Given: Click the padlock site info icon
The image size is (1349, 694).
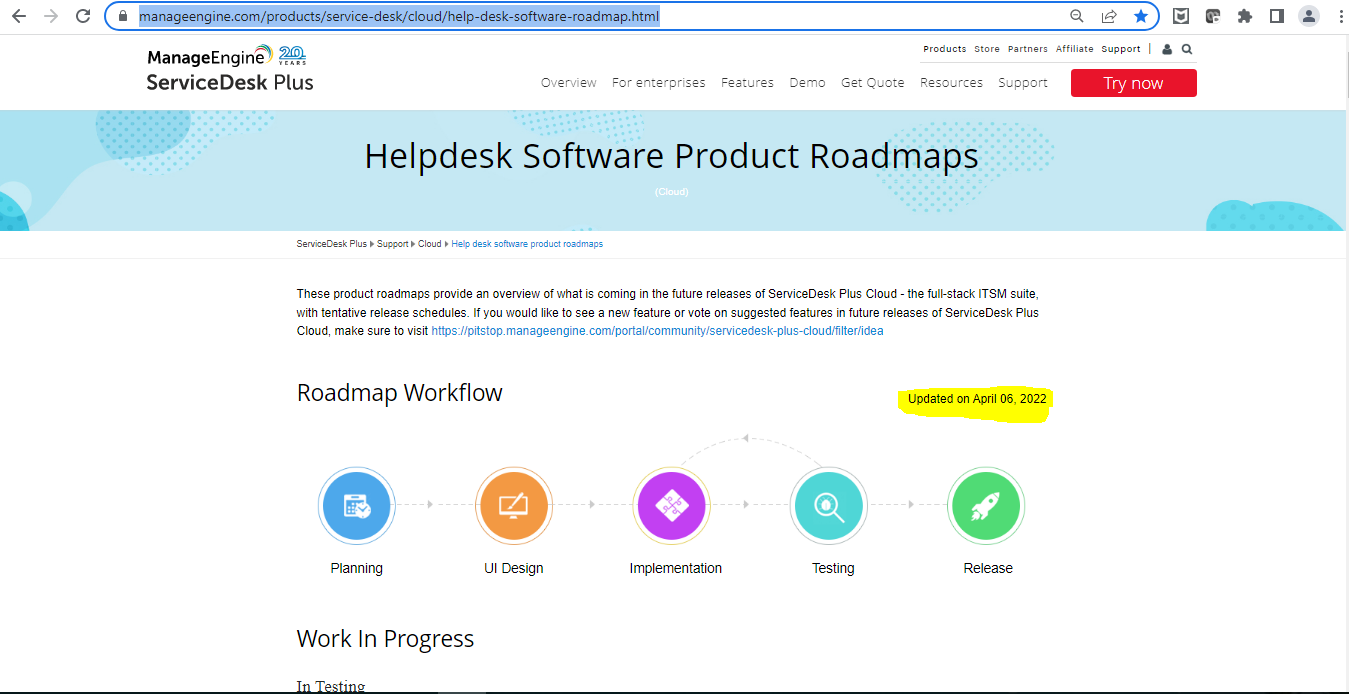Looking at the screenshot, I should (x=123, y=16).
